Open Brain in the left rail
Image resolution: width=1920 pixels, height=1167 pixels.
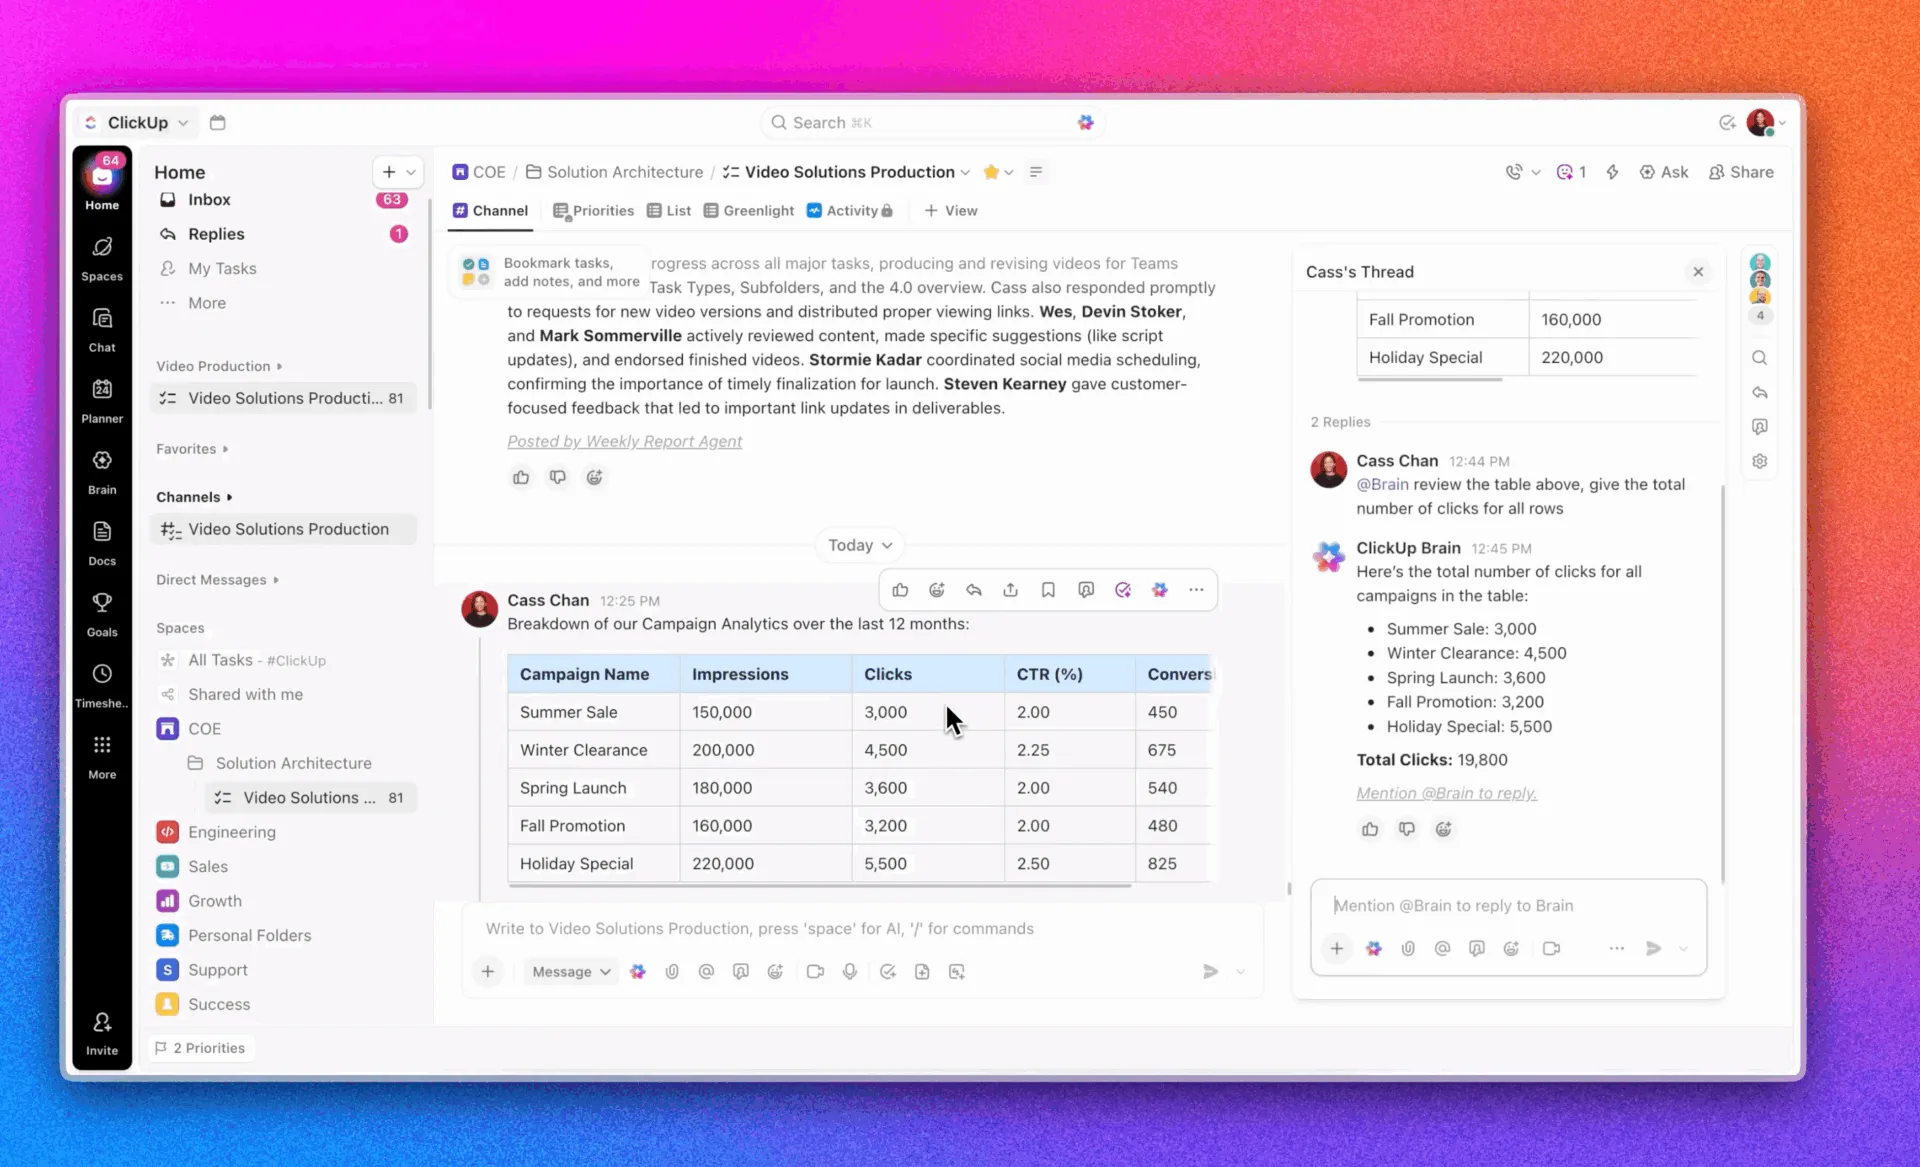[102, 471]
